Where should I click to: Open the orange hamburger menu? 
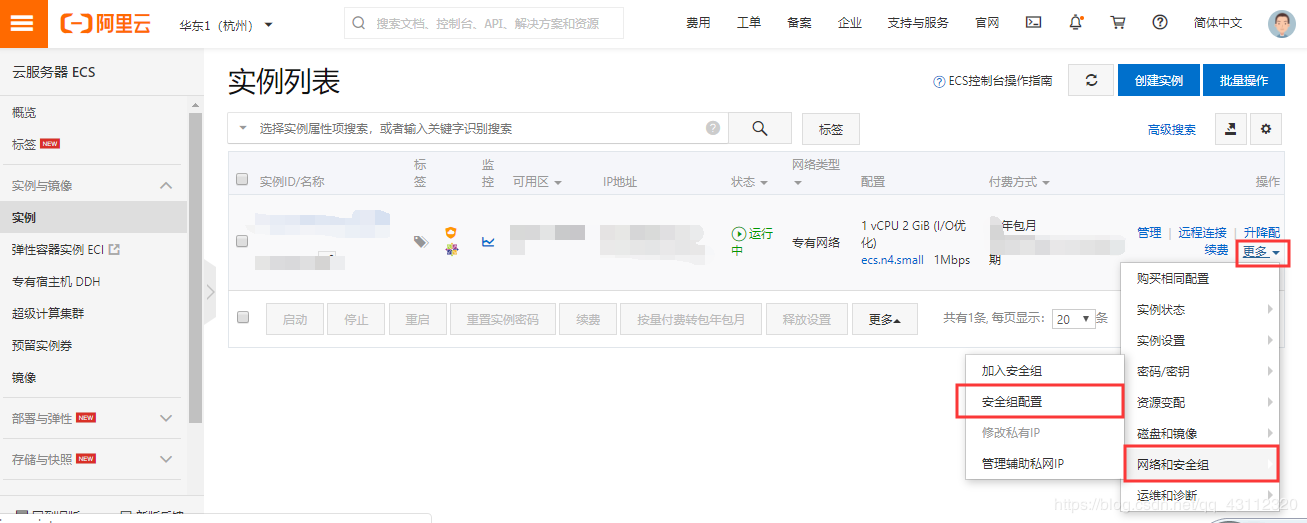pos(22,24)
